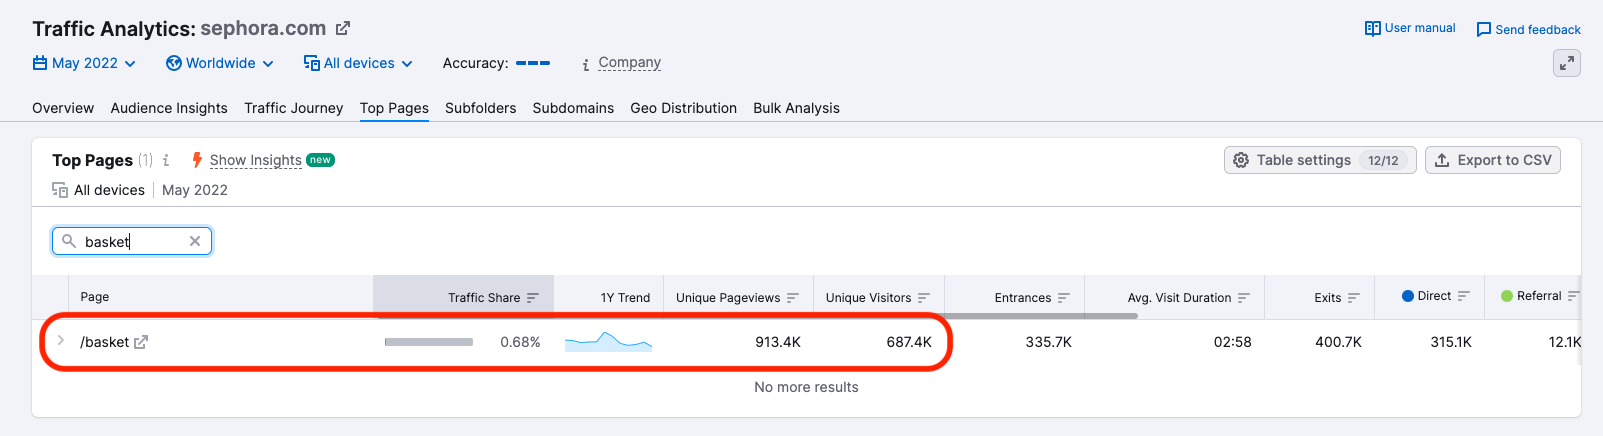Switch to Geo Distribution tab
The height and width of the screenshot is (436, 1603).
(x=683, y=108)
